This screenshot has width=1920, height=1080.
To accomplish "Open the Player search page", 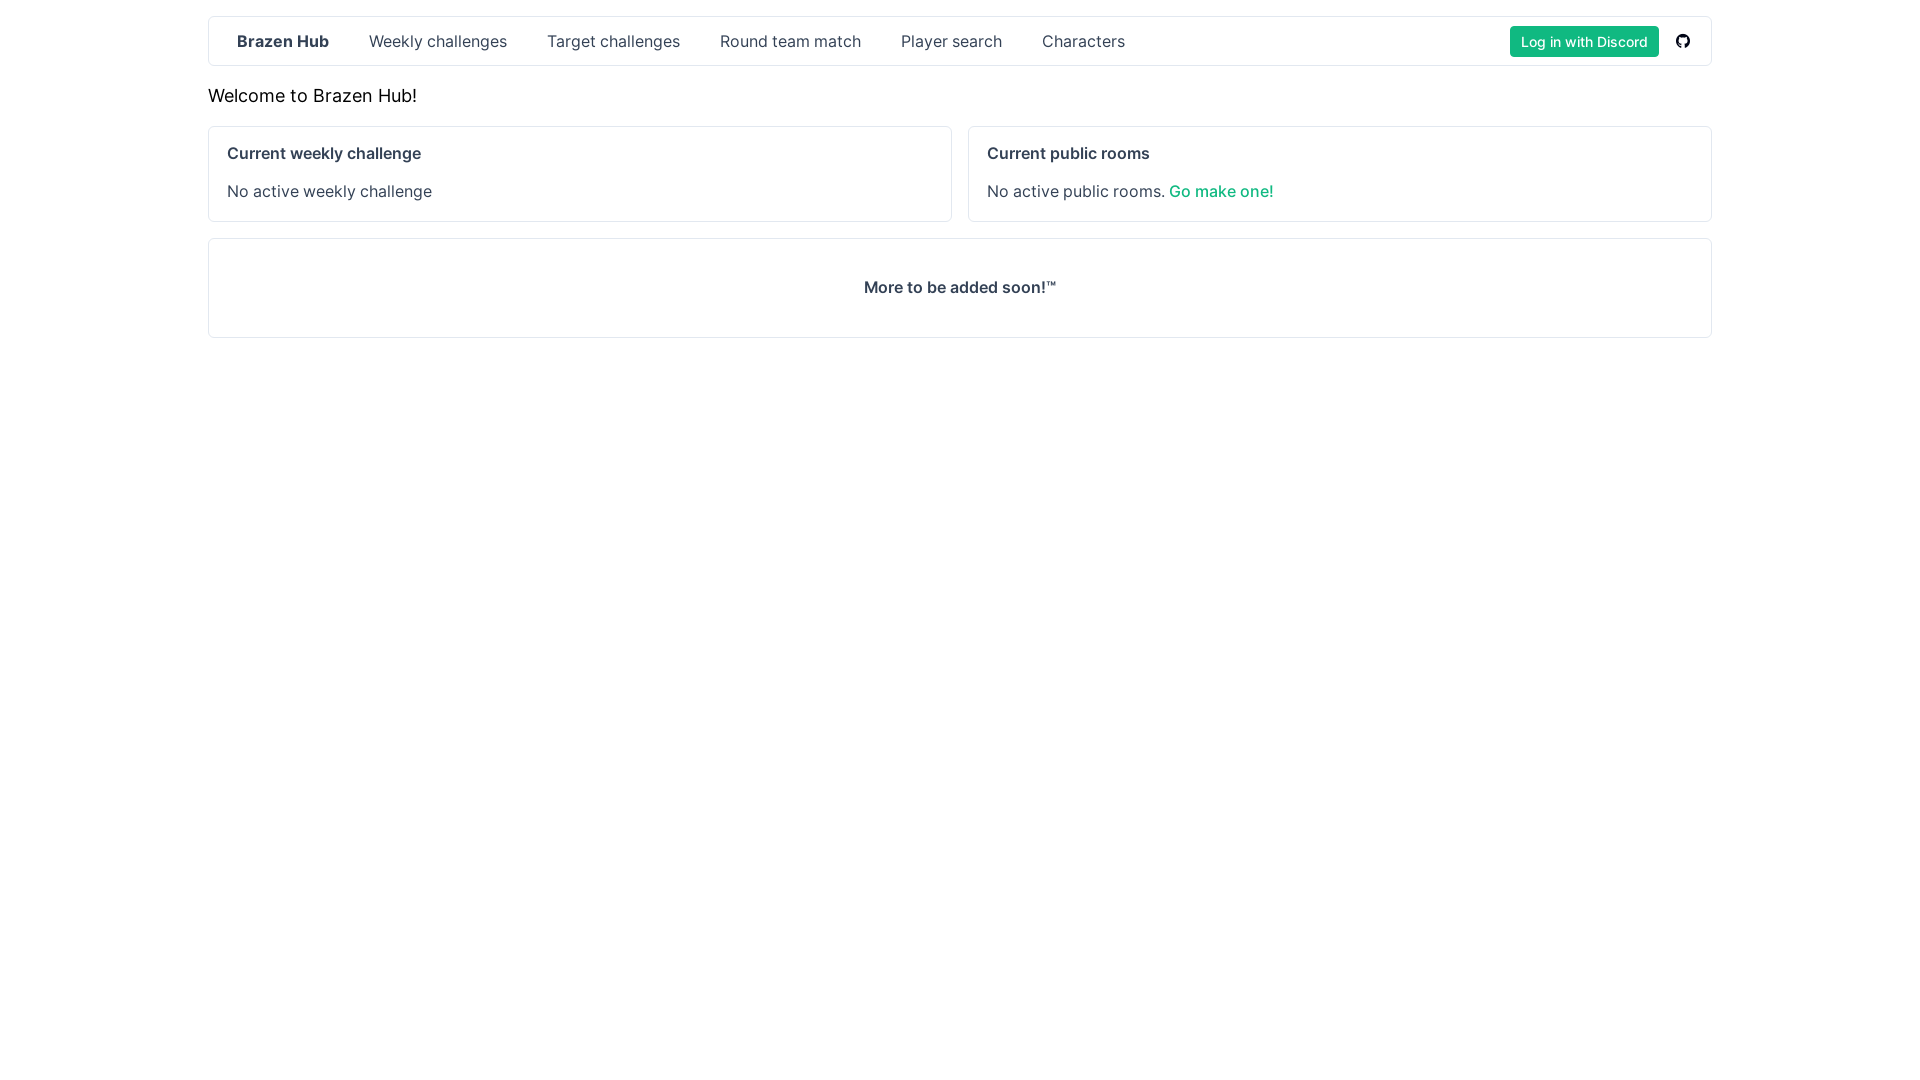I will (x=951, y=41).
